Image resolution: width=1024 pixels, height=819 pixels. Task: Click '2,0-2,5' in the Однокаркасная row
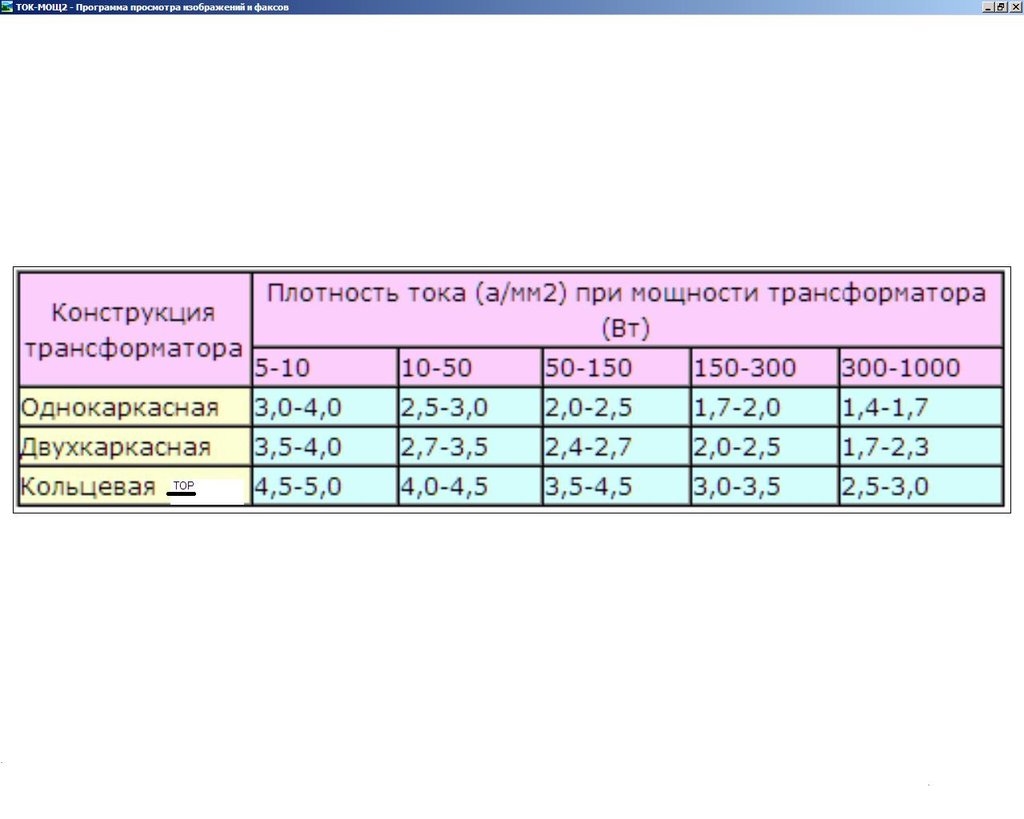616,408
